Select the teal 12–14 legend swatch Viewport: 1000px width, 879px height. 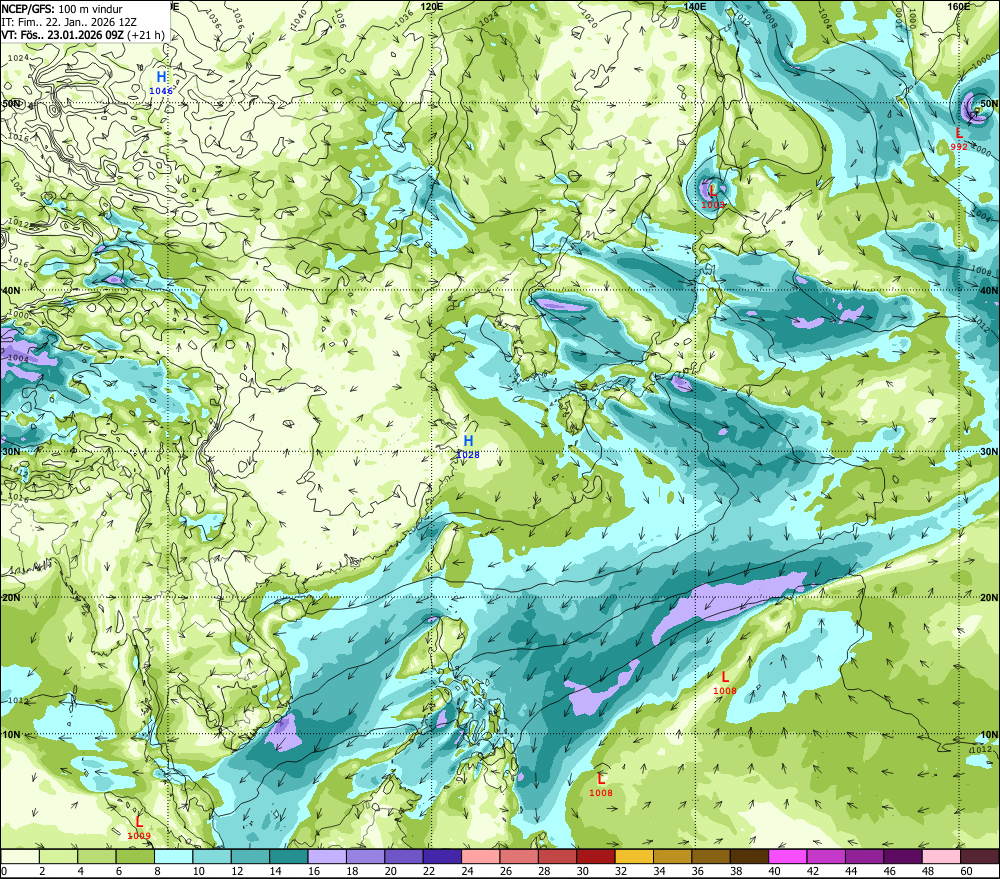click(x=251, y=856)
